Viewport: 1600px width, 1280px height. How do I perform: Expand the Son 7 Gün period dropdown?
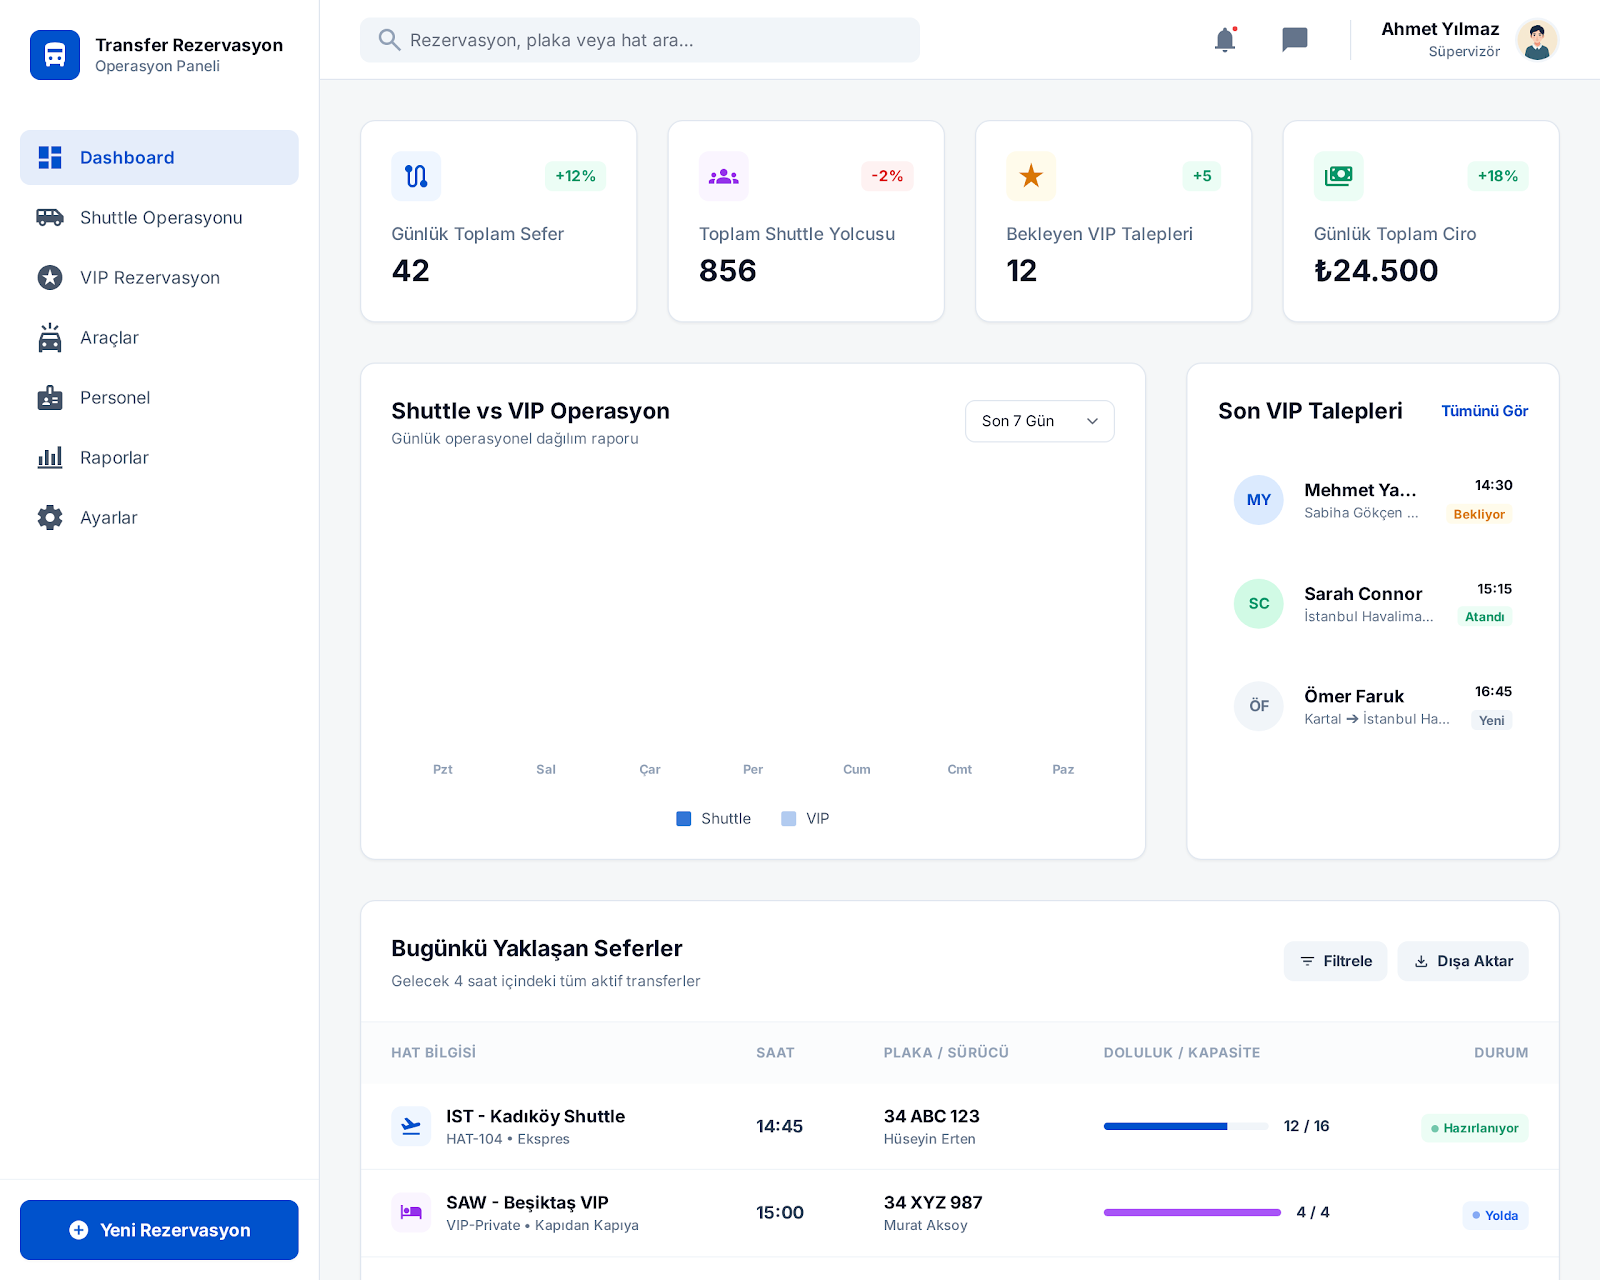1039,421
